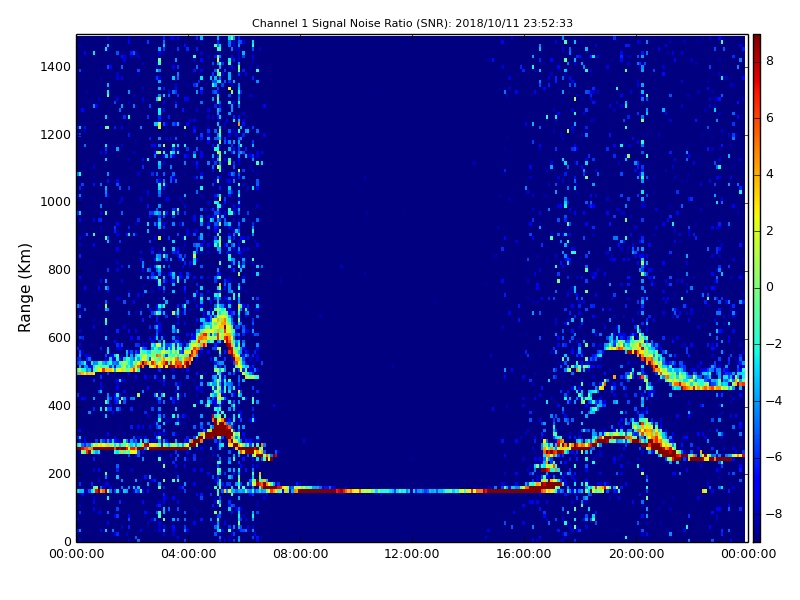Click the vertical SNR colorbar strip
800x600 pixels.
coord(757,288)
